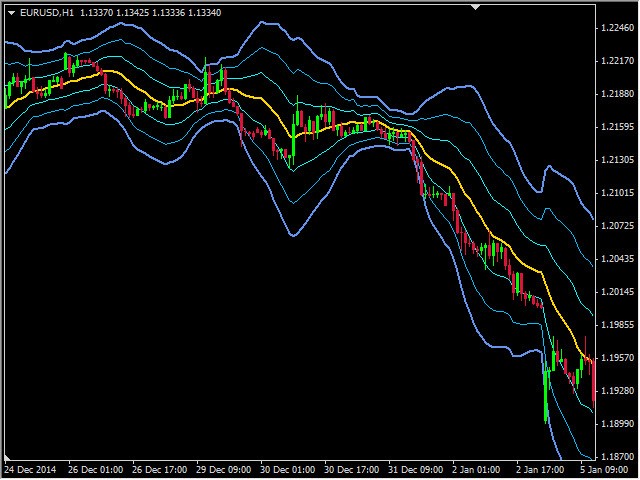Click the 1.21885 price scale label
Image resolution: width=640 pixels, height=480 pixels.
point(617,94)
